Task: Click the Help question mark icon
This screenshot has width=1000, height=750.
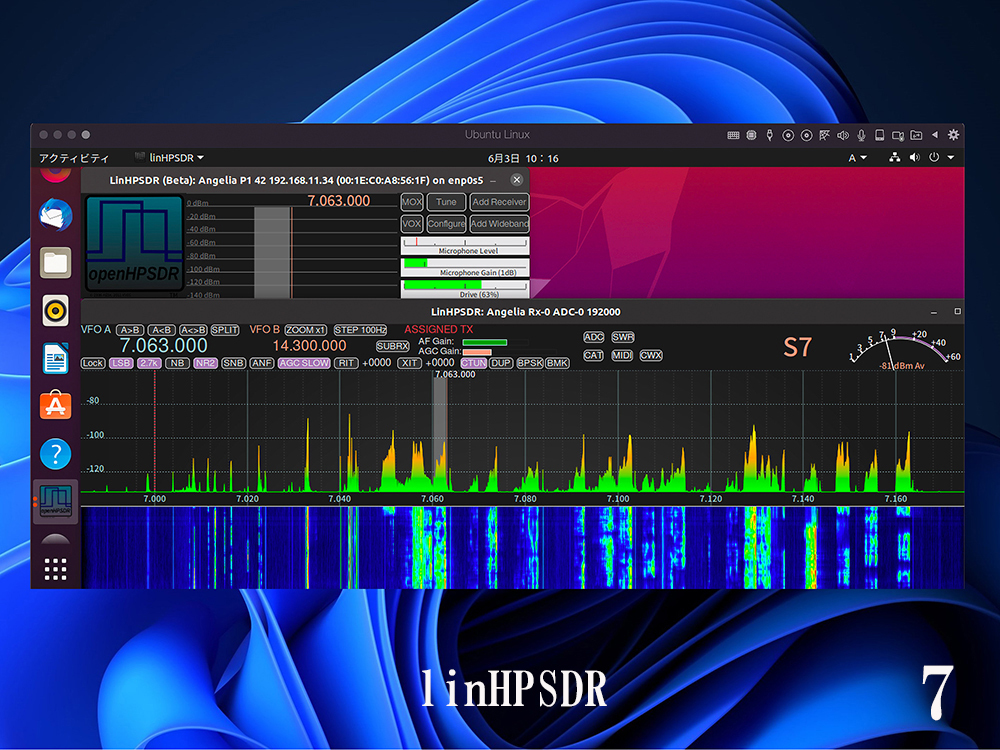Action: 56,454
